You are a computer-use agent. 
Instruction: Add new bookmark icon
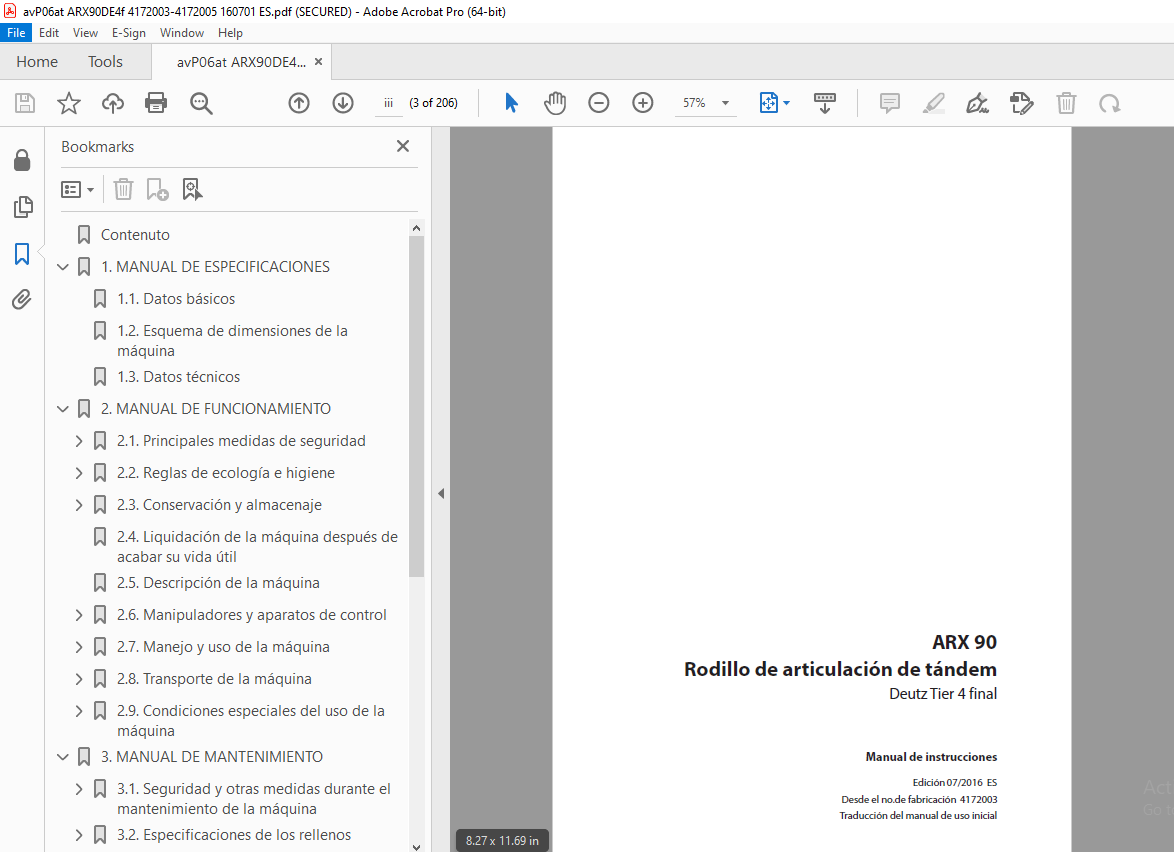click(x=157, y=189)
